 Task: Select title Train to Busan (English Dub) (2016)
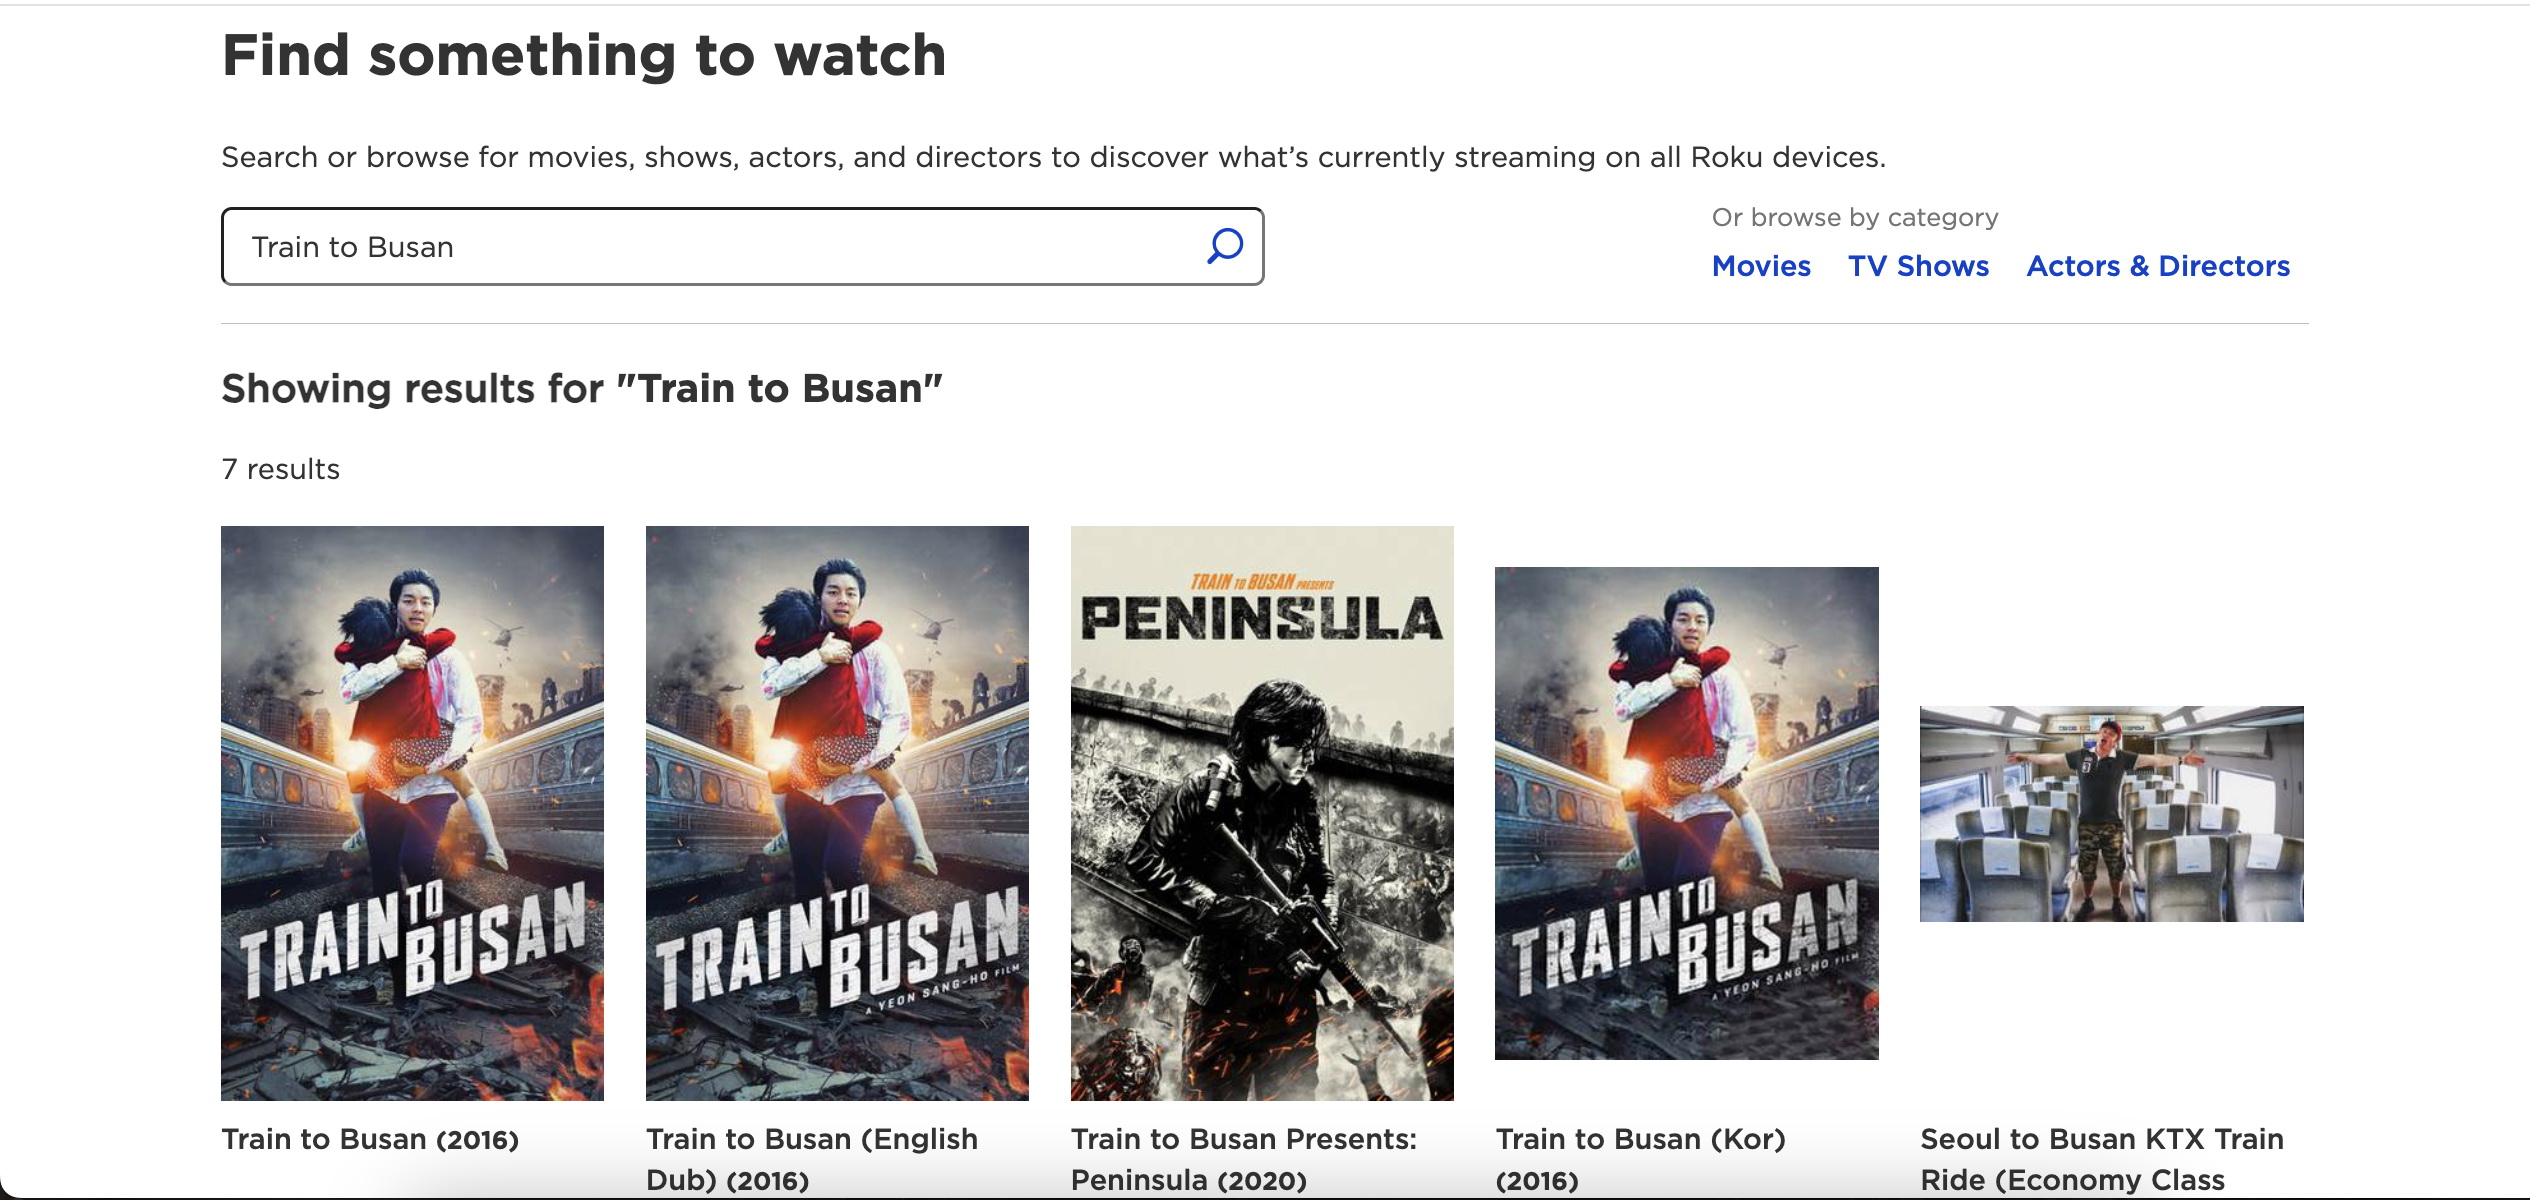pyautogui.click(x=812, y=1159)
